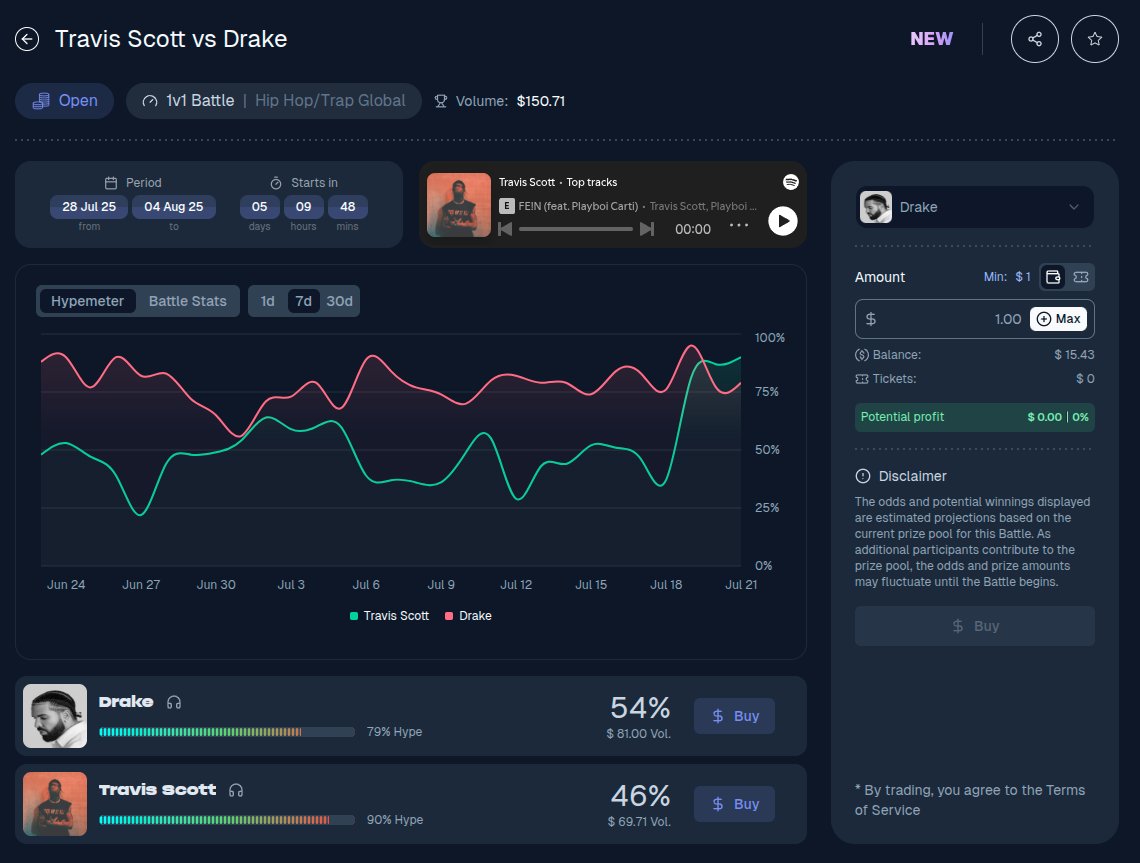This screenshot has width=1140, height=863.
Task: Click the Travis Scott Top tracks title
Action: click(558, 182)
